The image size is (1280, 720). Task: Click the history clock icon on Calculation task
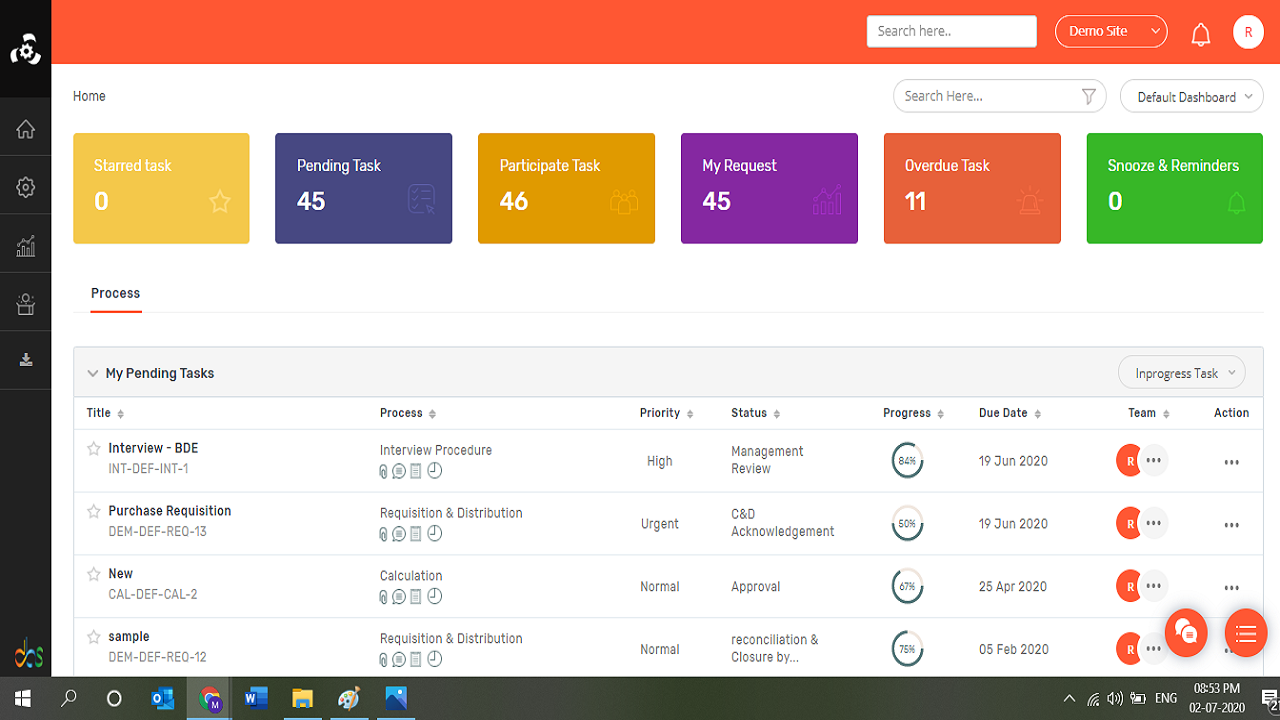[x=434, y=596]
